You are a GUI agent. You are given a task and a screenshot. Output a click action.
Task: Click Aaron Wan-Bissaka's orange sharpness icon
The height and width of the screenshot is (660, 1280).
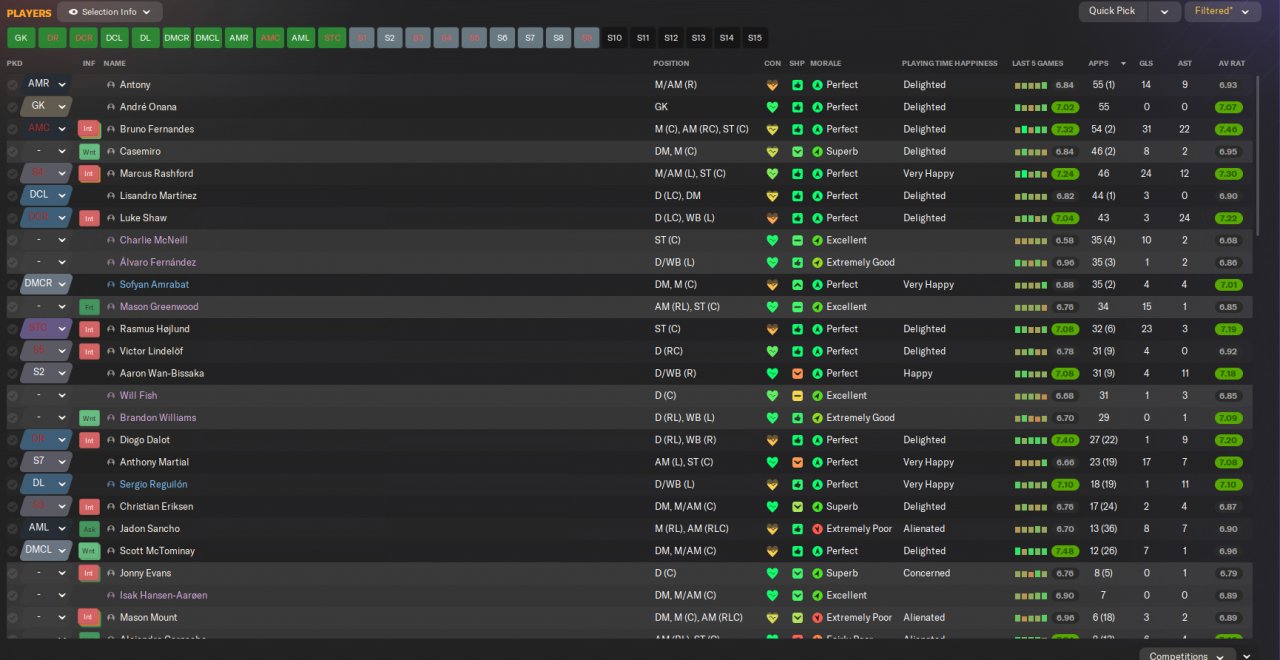[797, 373]
